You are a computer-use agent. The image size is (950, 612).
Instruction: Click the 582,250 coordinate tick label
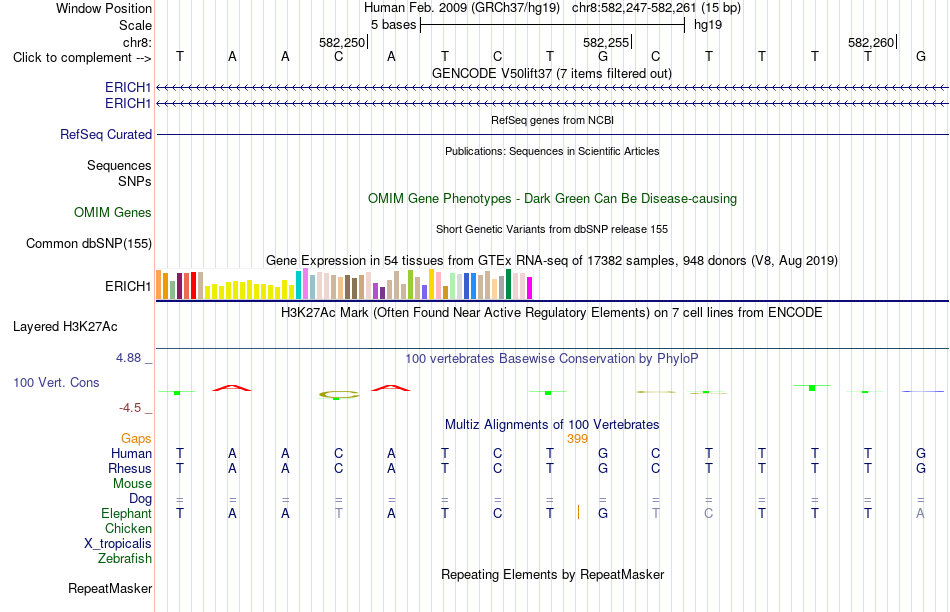pyautogui.click(x=342, y=42)
